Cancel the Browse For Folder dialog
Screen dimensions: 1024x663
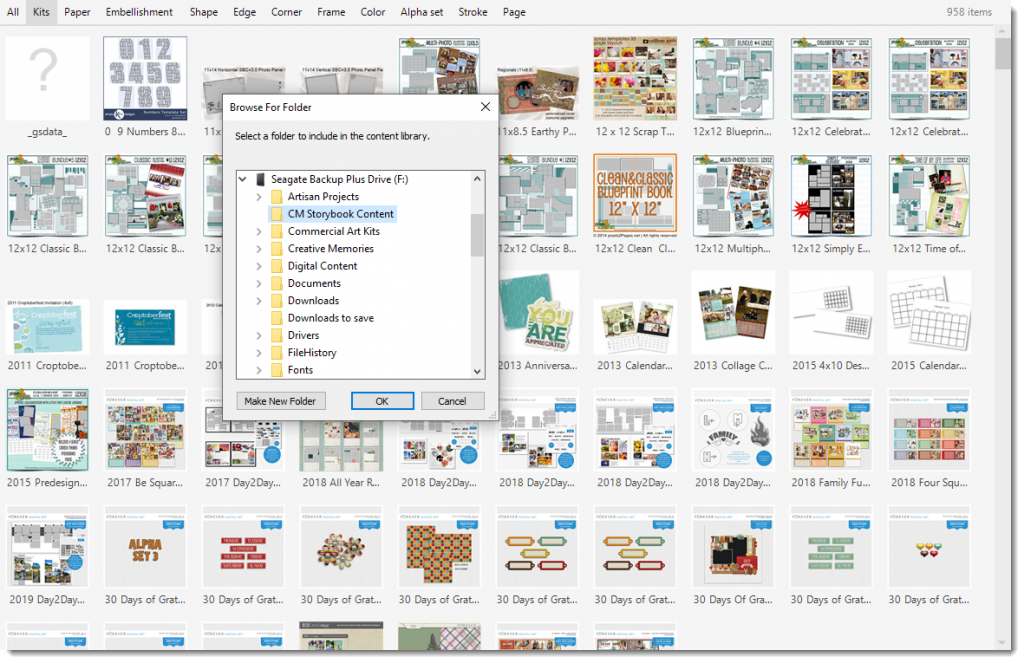tap(452, 401)
